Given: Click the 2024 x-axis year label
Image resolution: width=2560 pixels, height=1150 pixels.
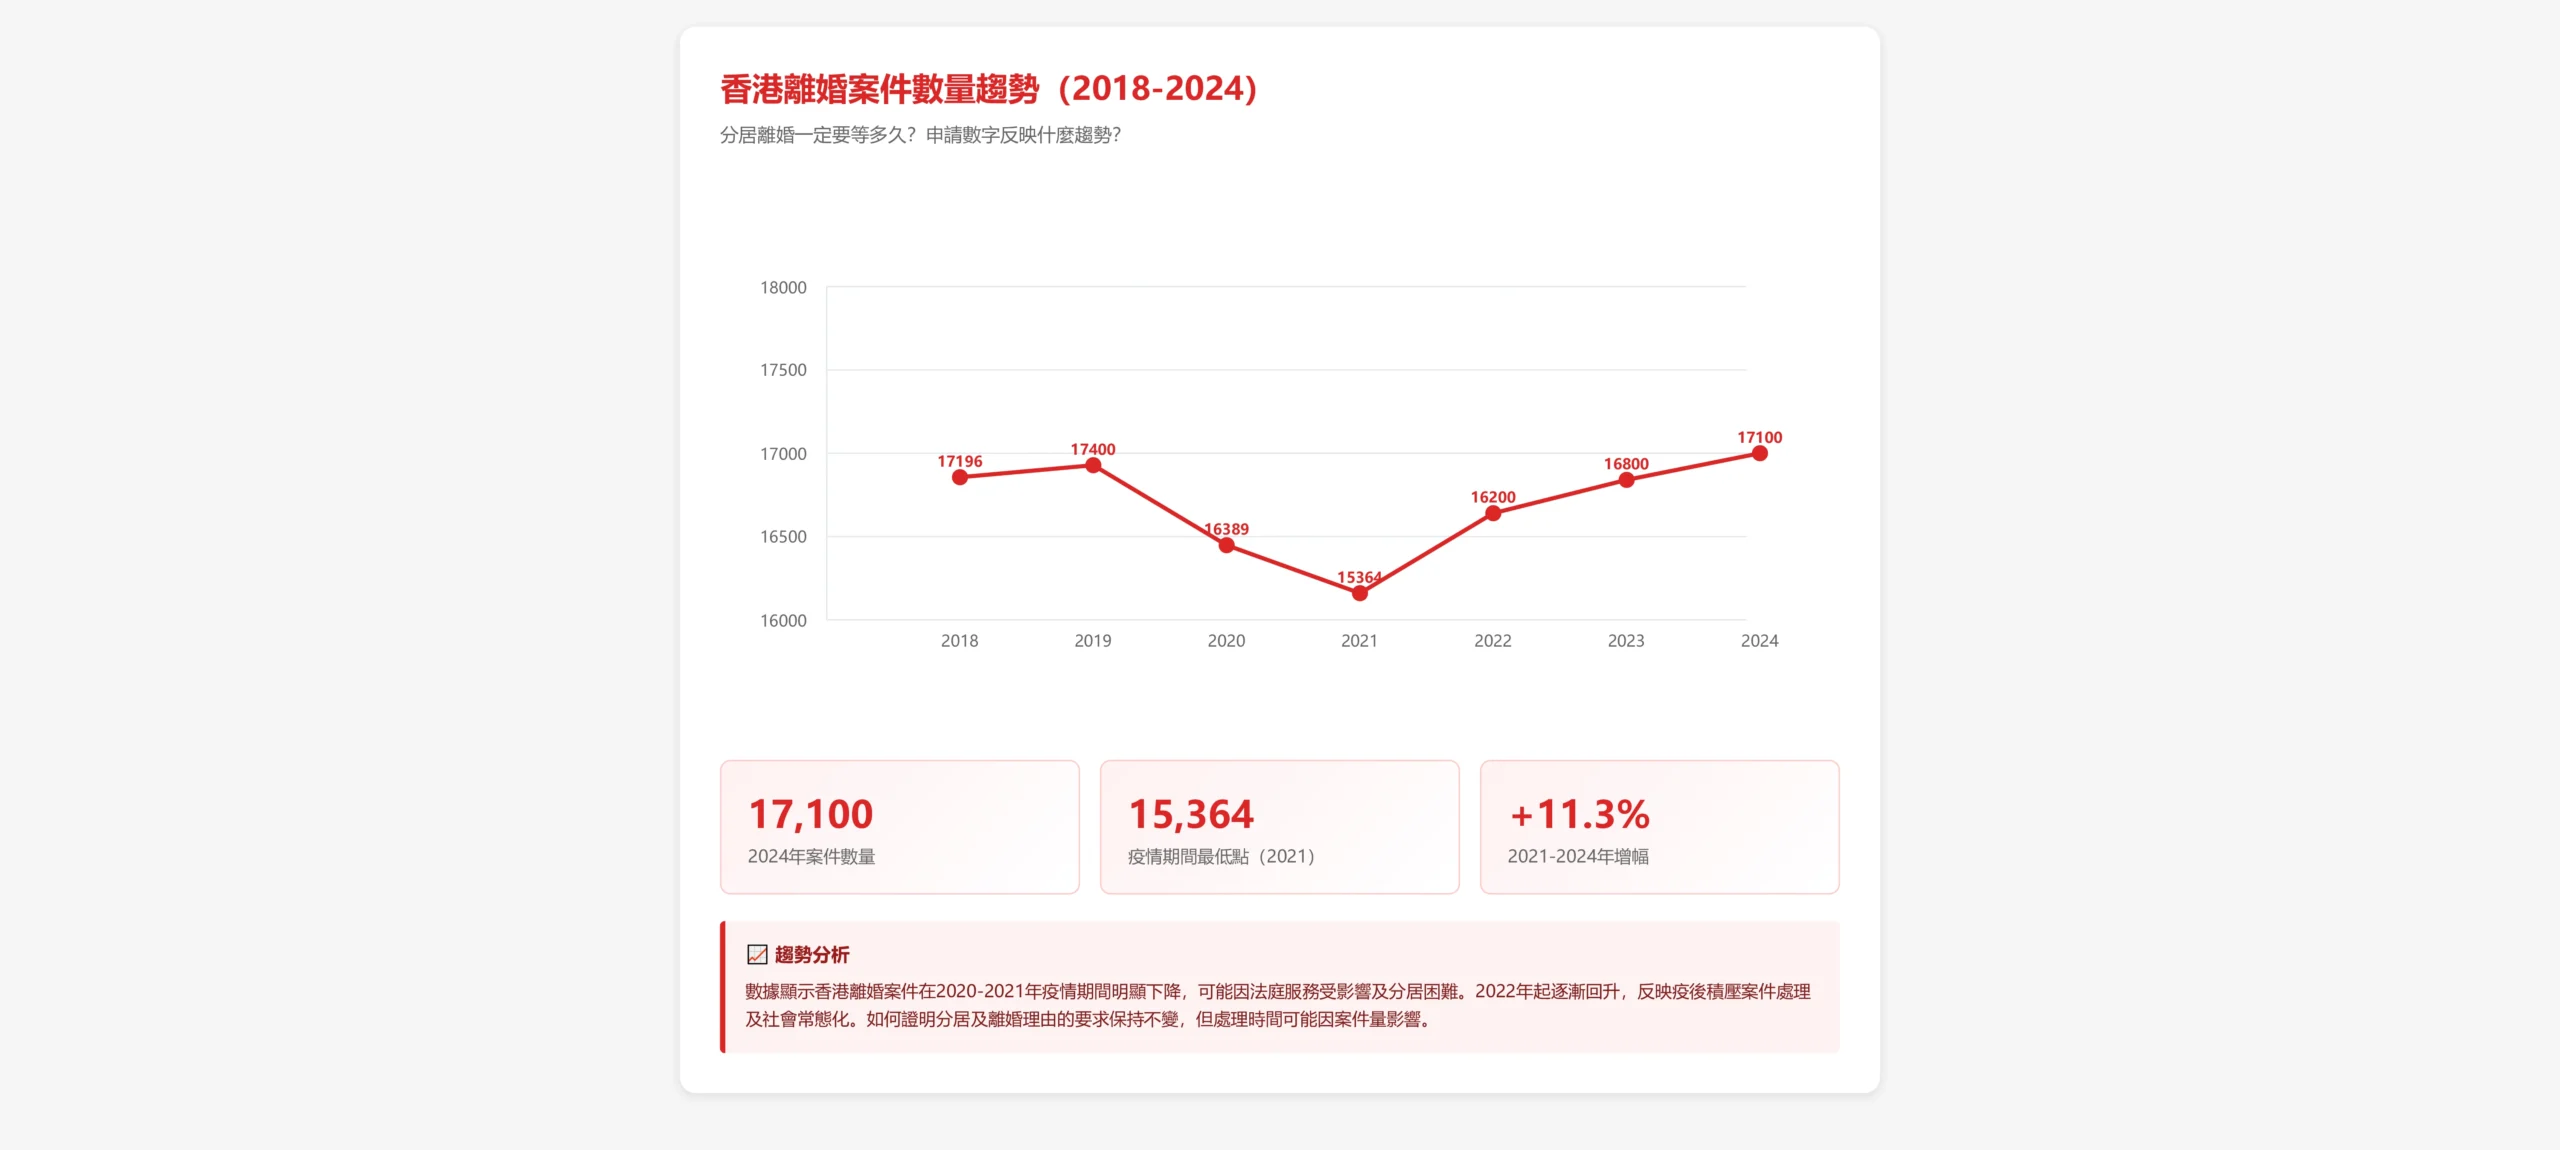Looking at the screenshot, I should tap(1759, 641).
